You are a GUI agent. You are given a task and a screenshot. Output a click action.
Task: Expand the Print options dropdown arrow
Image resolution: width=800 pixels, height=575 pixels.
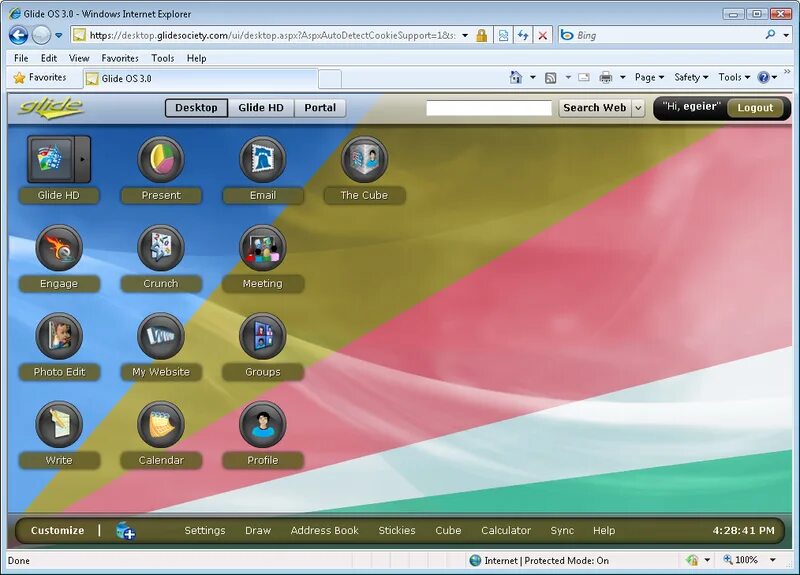622,78
